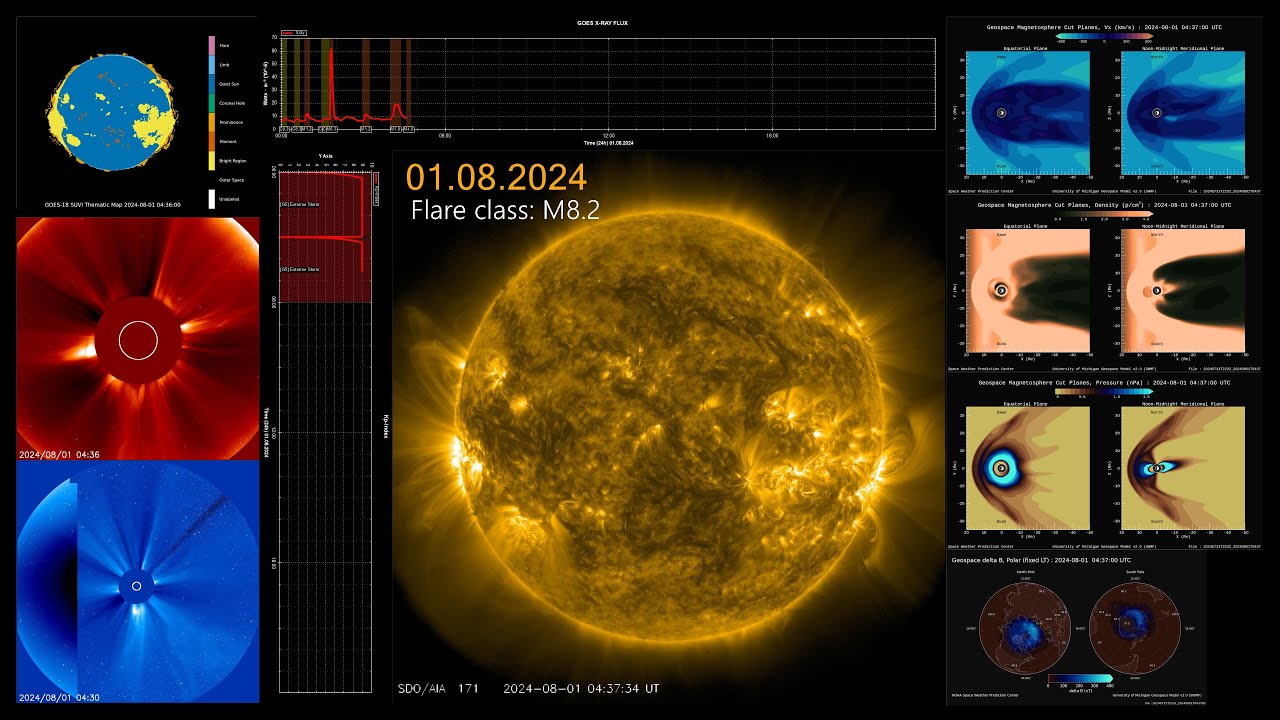
Task: Click the Filament legend swatch
Action: tap(212, 141)
